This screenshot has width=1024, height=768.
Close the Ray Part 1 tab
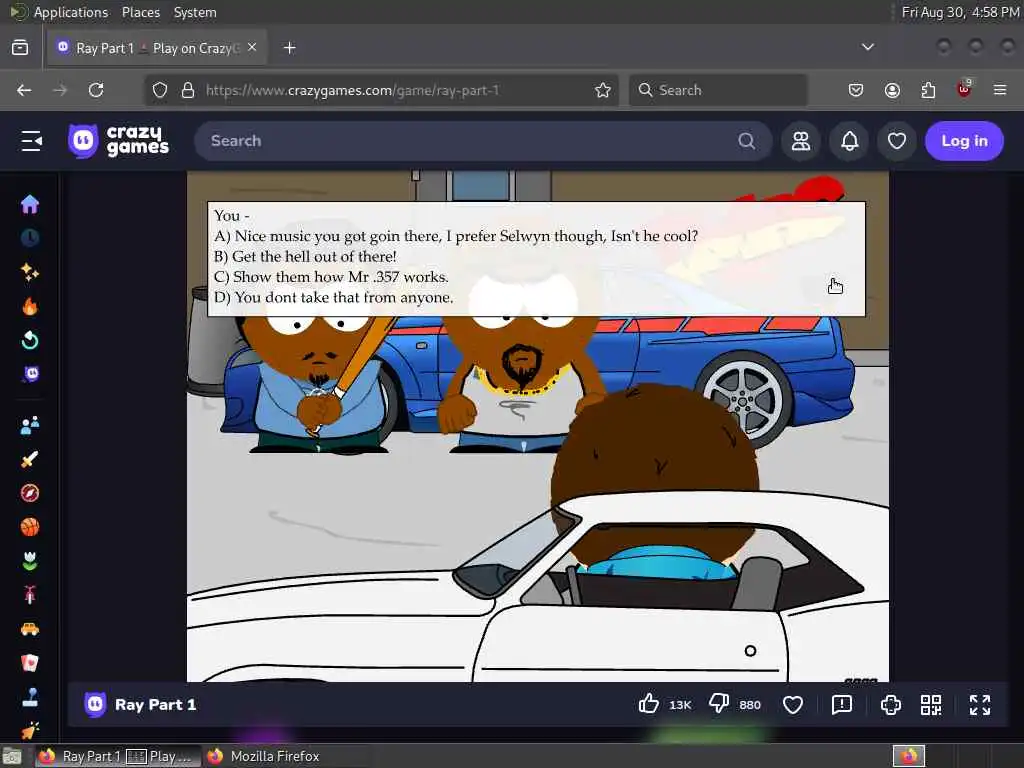[252, 47]
